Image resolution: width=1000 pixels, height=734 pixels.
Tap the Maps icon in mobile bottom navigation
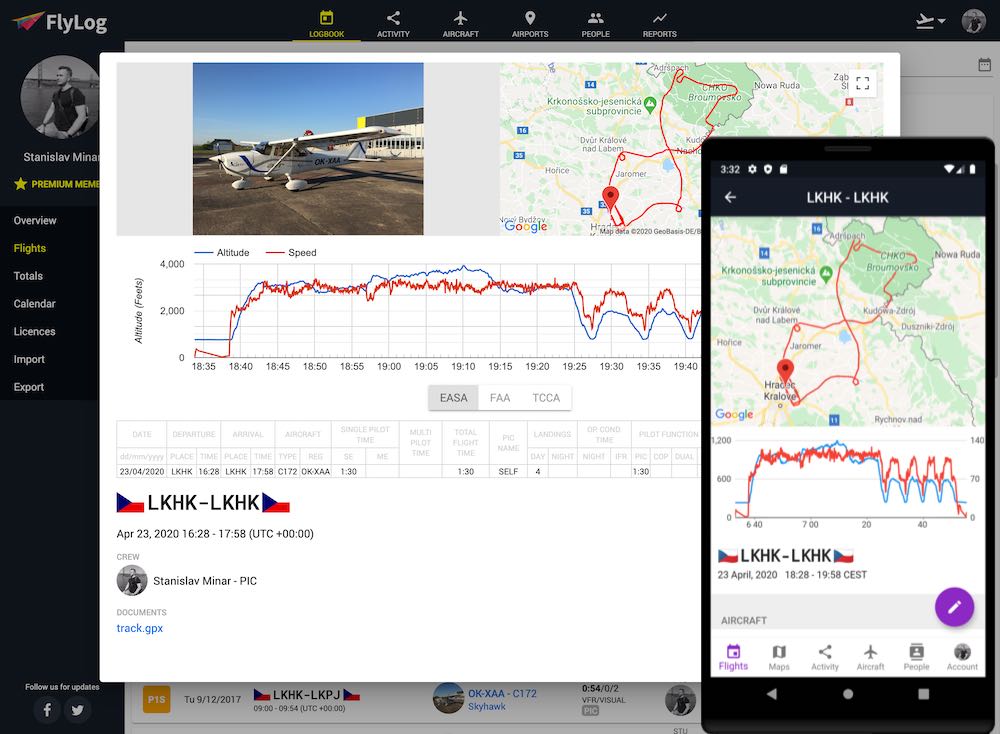(x=779, y=657)
